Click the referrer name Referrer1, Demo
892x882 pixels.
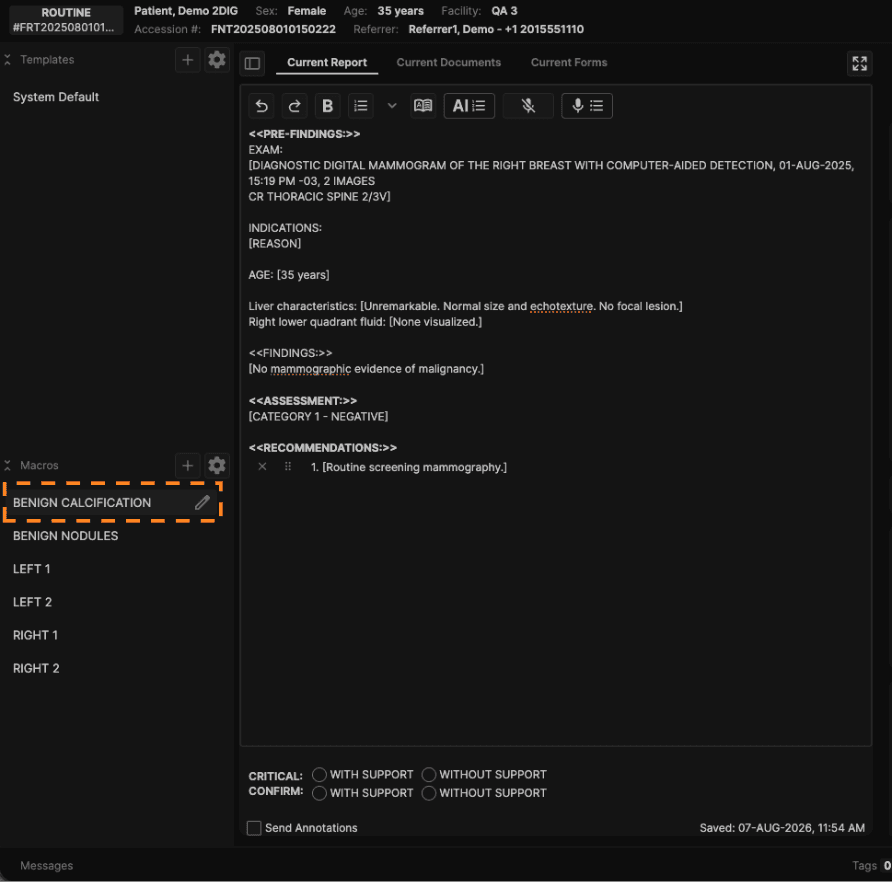451,29
